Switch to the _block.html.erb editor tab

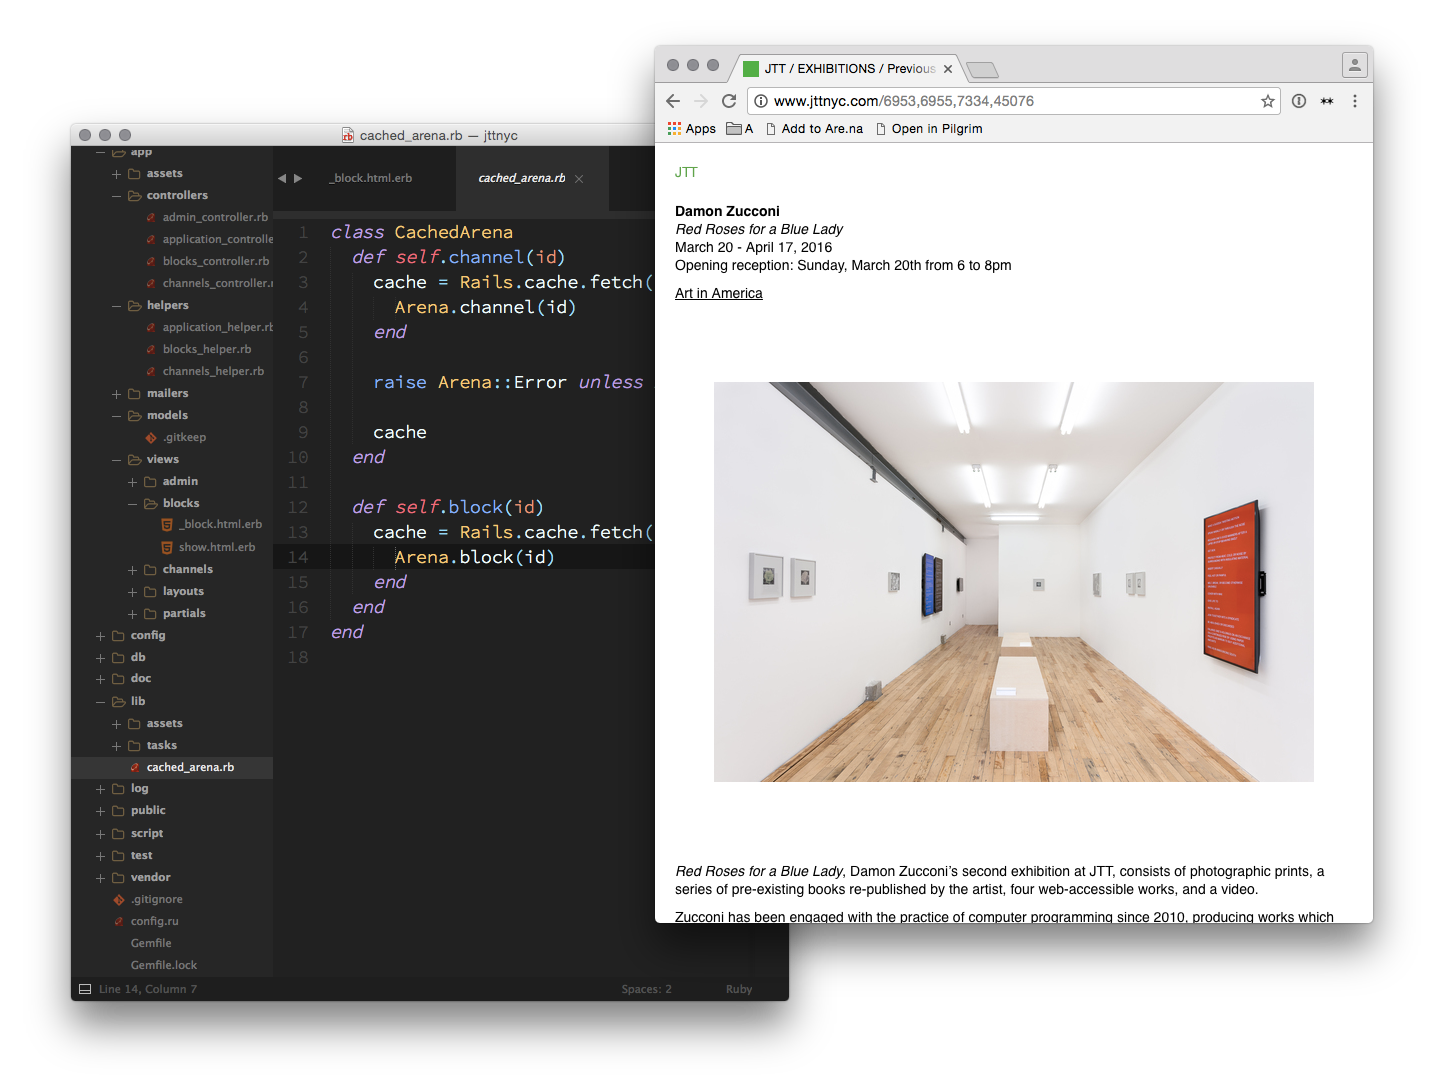pos(372,178)
